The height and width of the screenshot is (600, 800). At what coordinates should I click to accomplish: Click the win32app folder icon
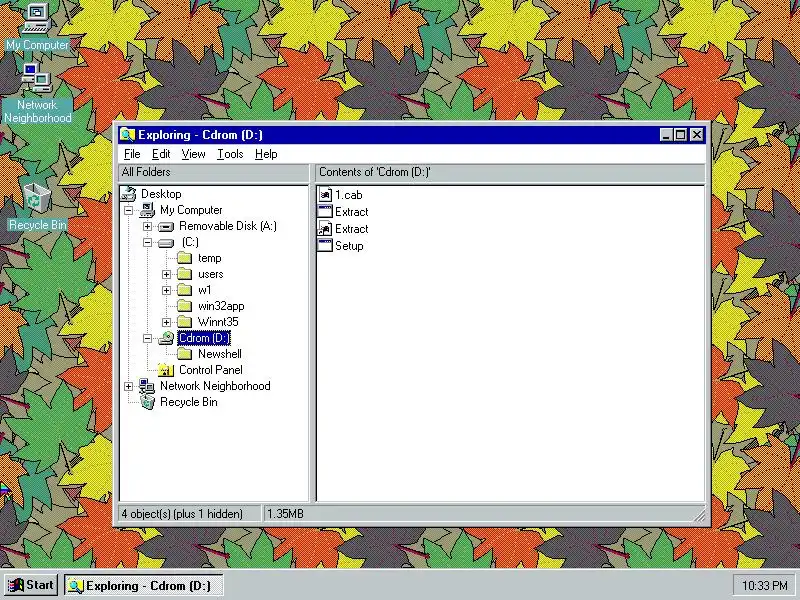coord(185,306)
